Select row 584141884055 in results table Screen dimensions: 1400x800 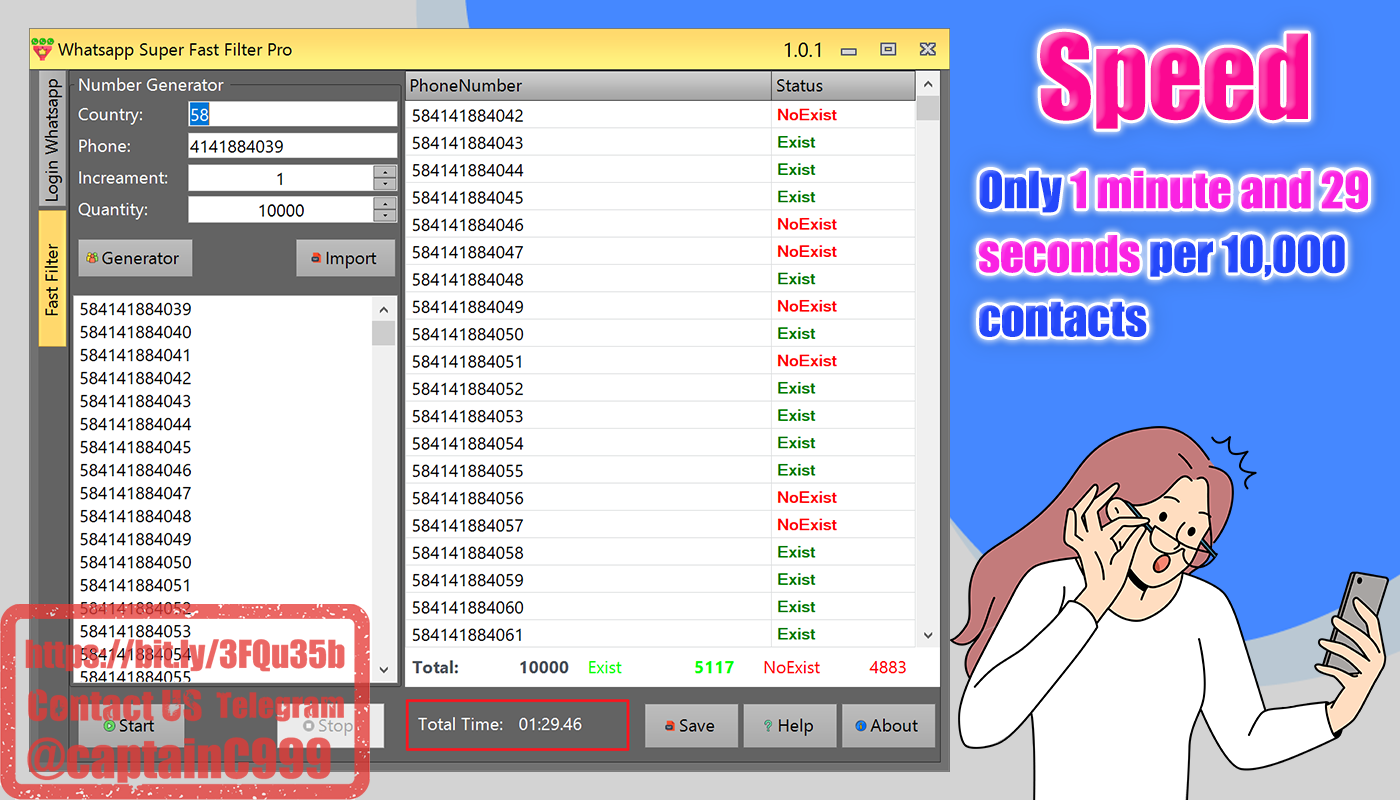coord(660,470)
